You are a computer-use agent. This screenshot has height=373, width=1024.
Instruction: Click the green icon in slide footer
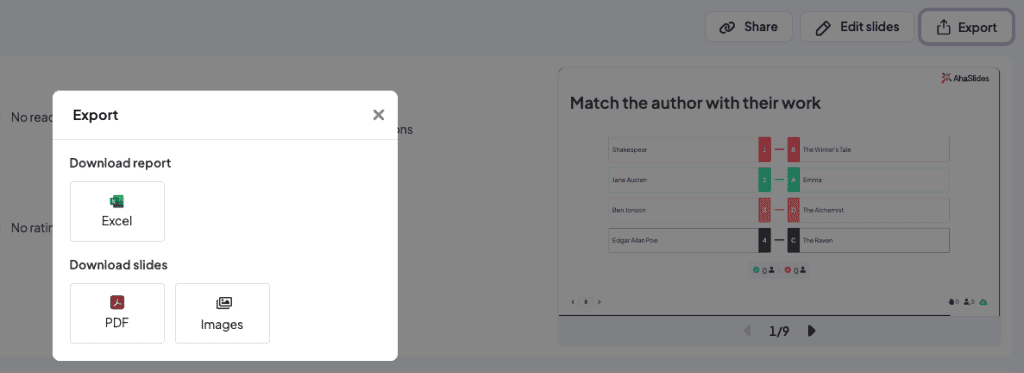pos(984,302)
